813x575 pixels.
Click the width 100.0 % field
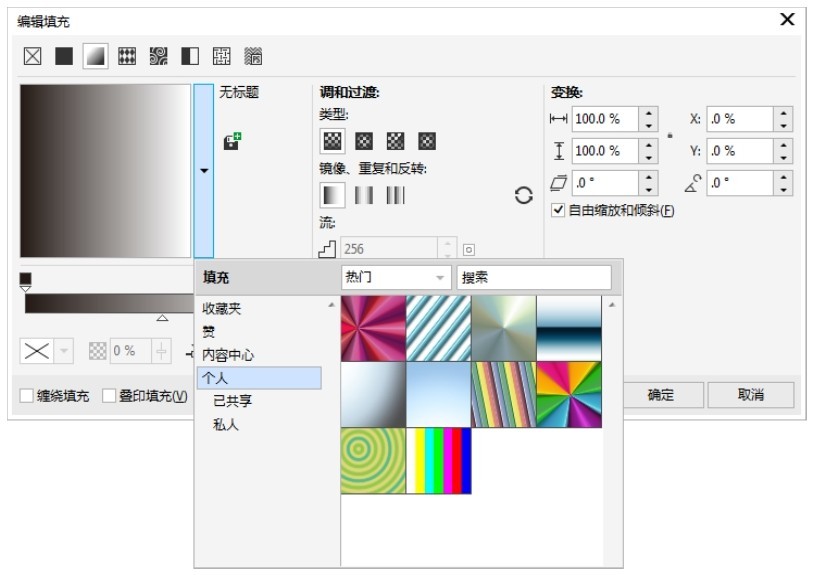point(605,119)
